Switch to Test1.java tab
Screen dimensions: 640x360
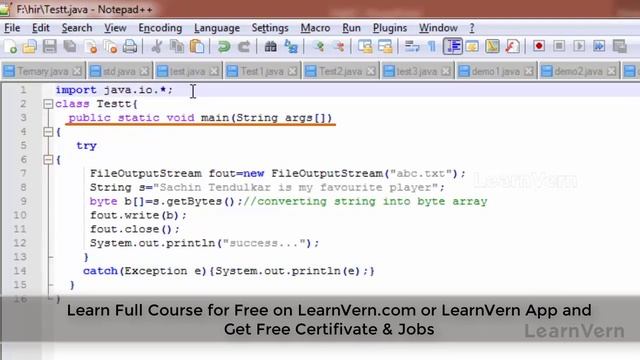(x=262, y=71)
